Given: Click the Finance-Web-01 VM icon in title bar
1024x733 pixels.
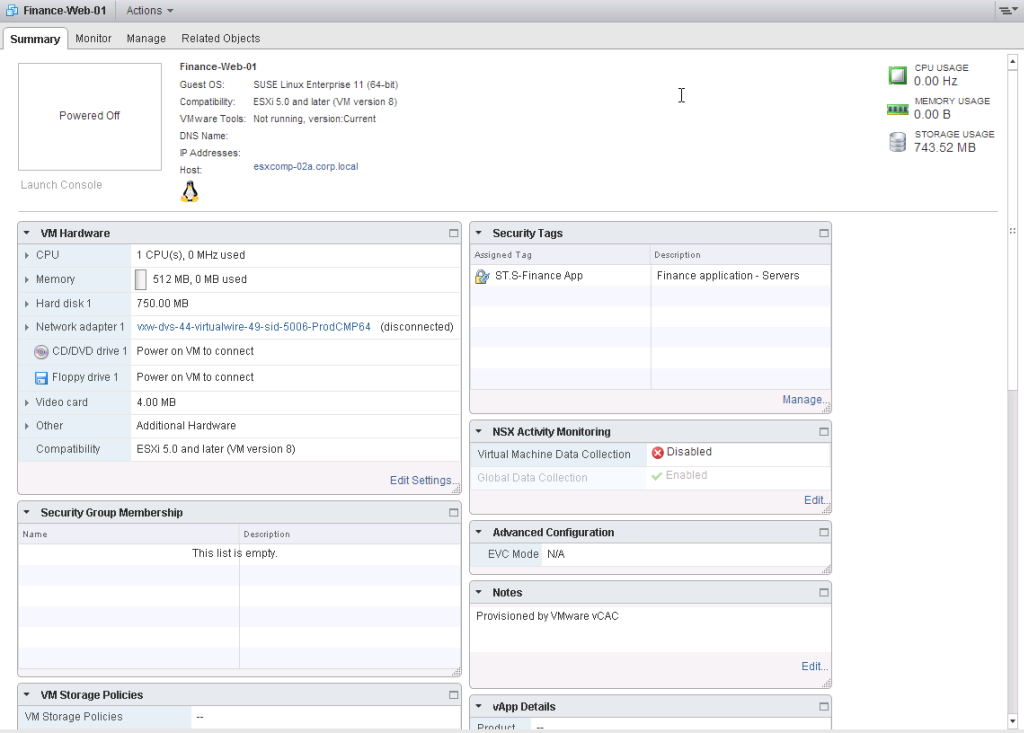Looking at the screenshot, I should 12,10.
